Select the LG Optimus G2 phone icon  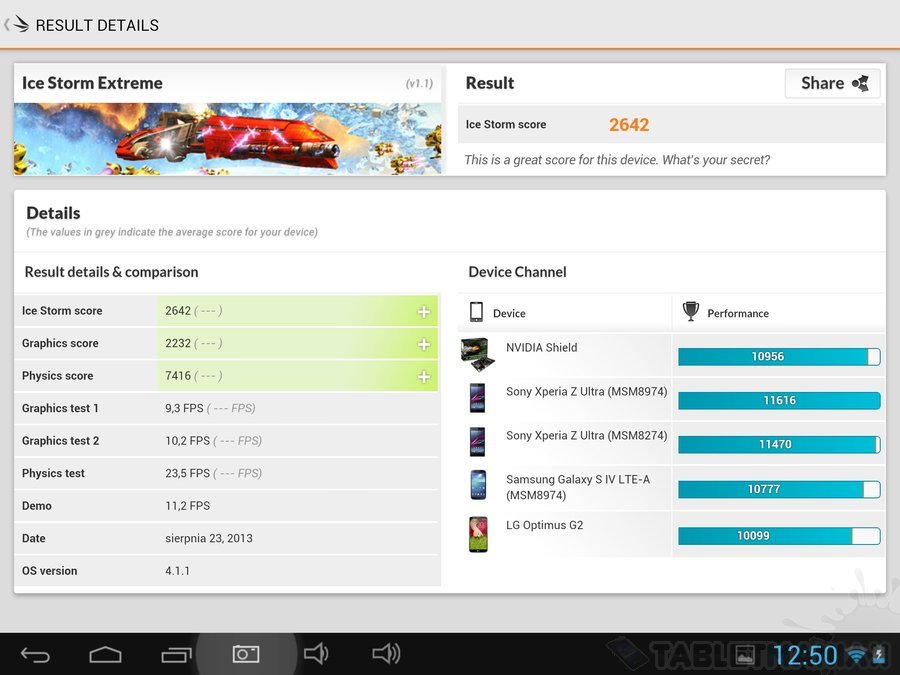pyautogui.click(x=478, y=534)
